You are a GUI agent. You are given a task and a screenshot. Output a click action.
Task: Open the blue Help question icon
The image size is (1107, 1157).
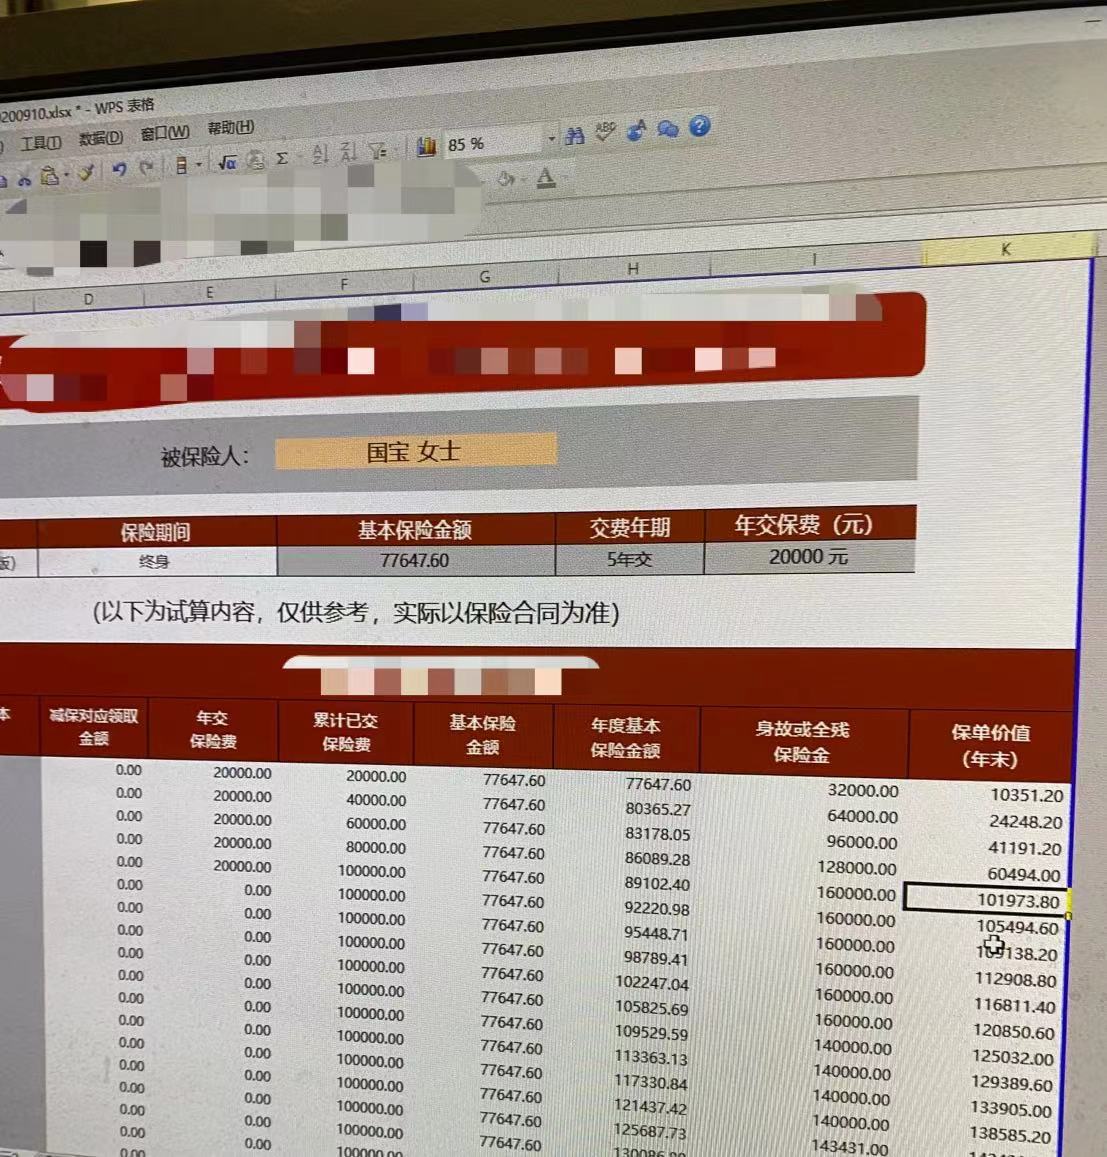700,126
